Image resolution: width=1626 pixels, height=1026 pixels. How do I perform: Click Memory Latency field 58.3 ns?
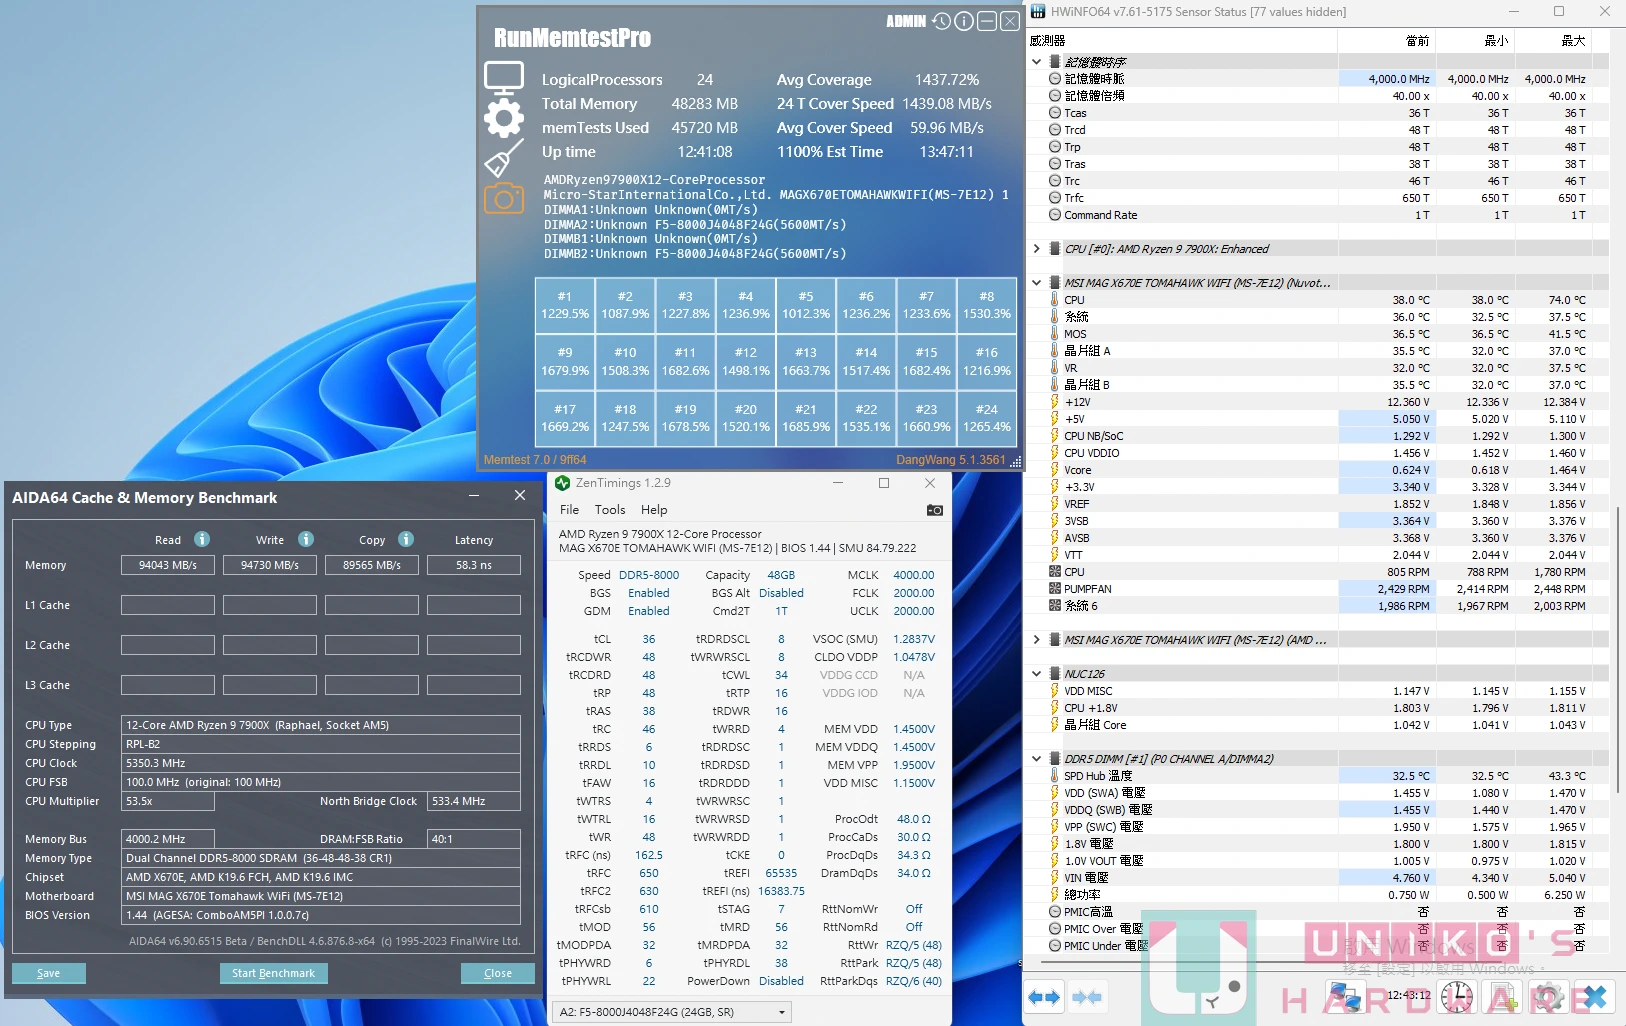[474, 565]
